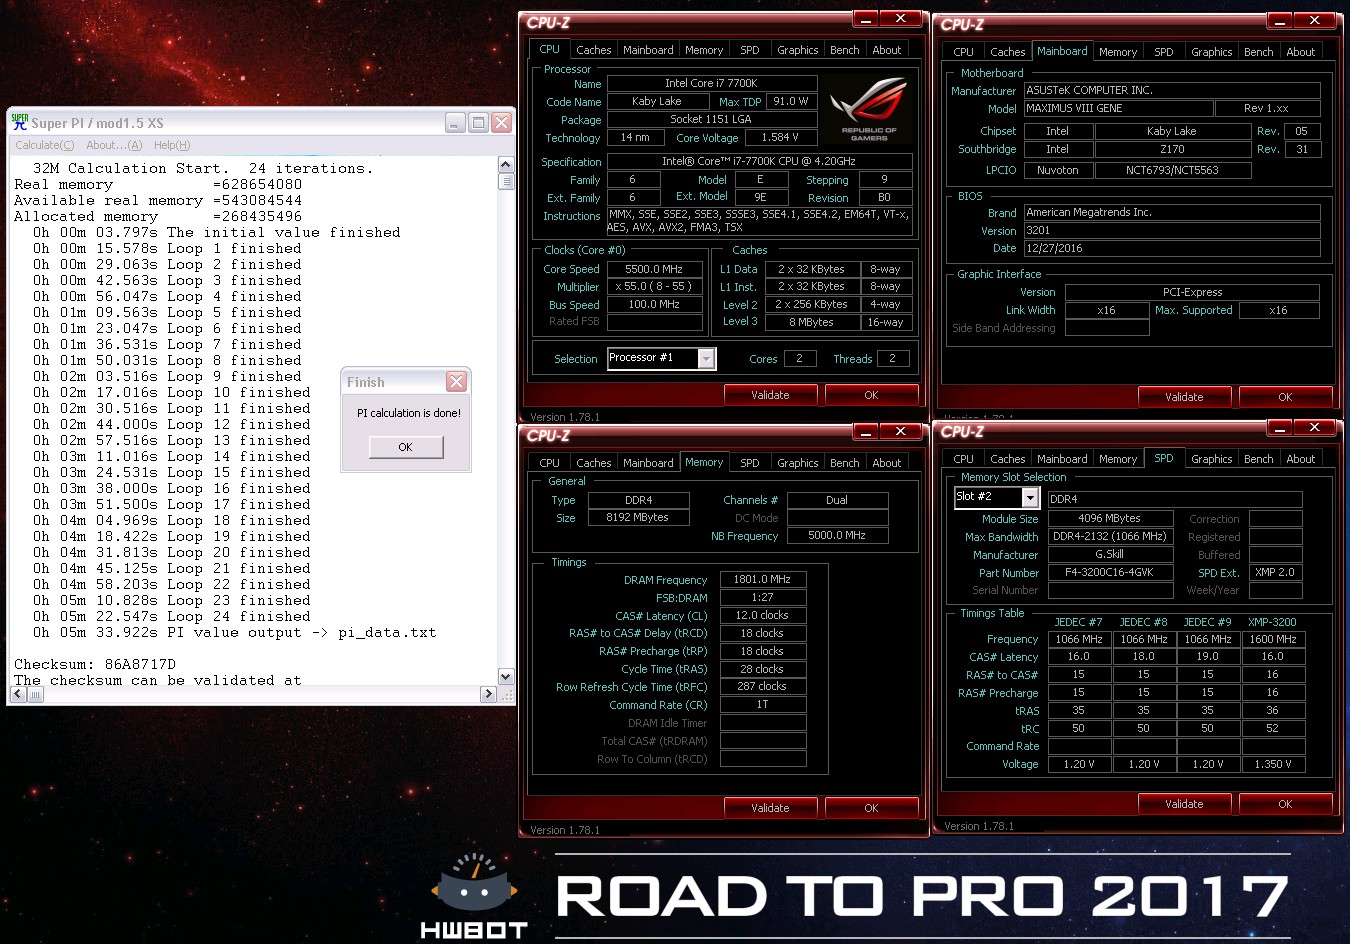Click the CAS# Latency 12.0 clocks value
The width and height of the screenshot is (1350, 944).
(x=762, y=615)
